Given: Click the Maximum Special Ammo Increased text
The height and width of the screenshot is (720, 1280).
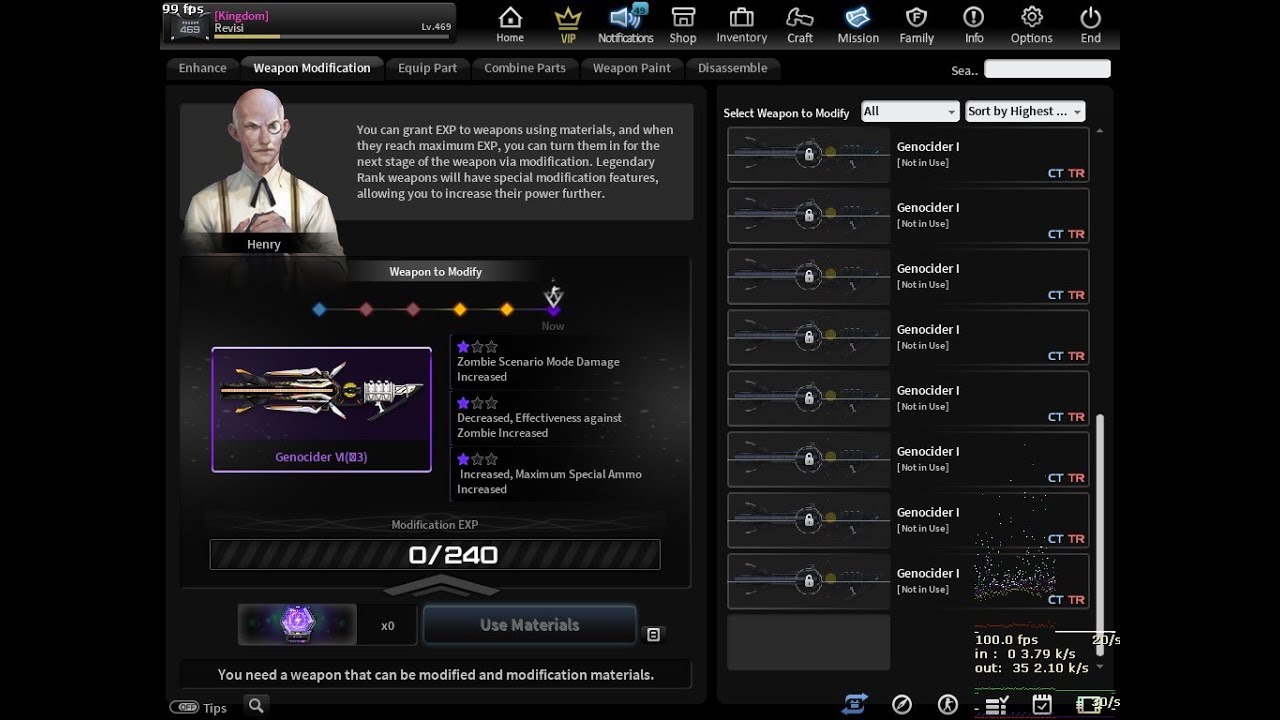Looking at the screenshot, I should click(x=550, y=481).
